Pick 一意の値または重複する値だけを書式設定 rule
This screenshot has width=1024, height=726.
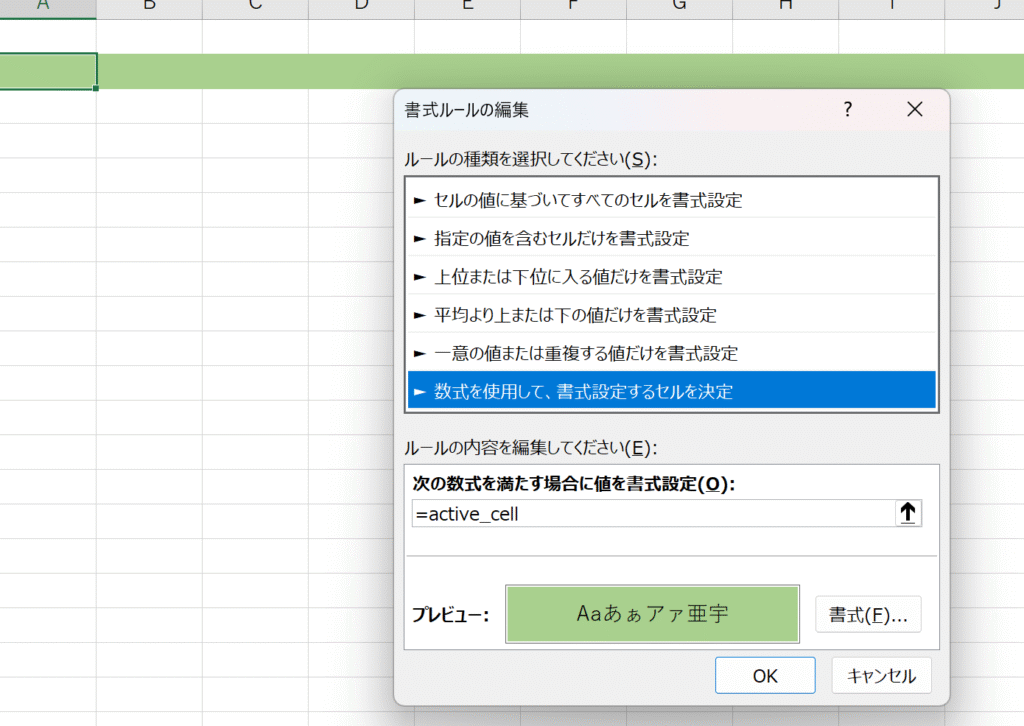tap(586, 353)
